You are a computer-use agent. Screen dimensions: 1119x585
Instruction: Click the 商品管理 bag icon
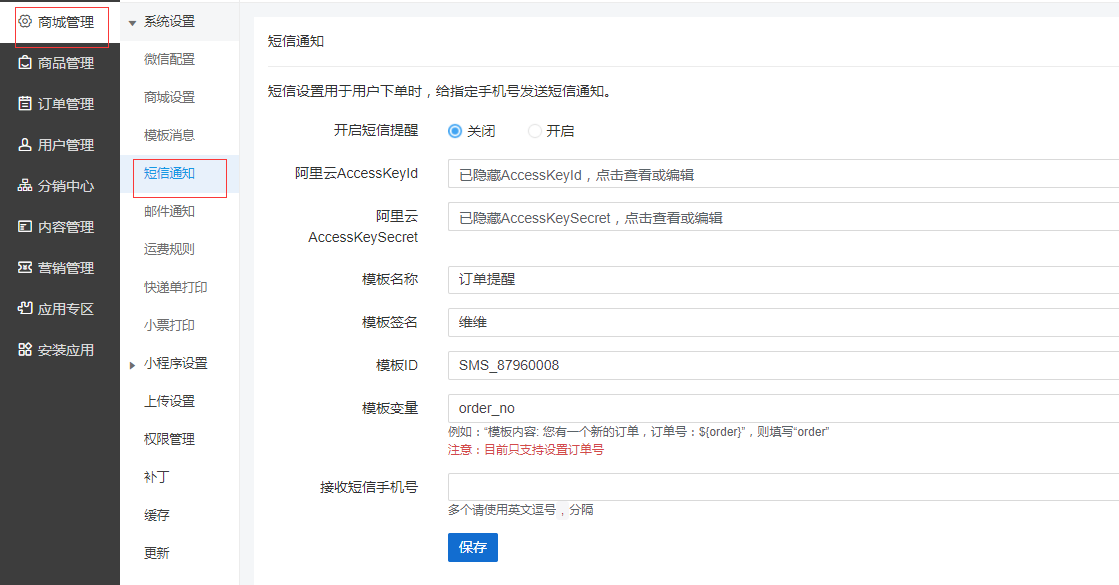coord(26,63)
